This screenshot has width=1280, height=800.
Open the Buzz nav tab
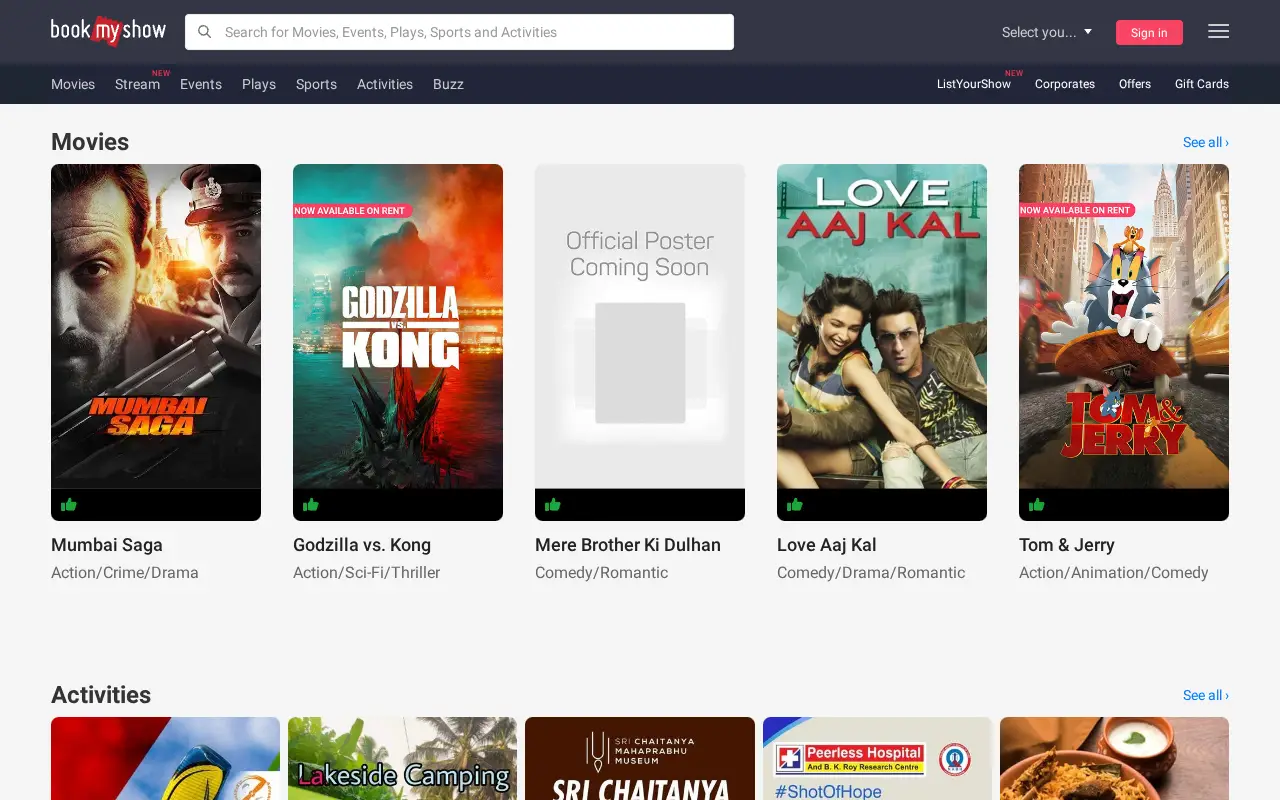tap(448, 84)
